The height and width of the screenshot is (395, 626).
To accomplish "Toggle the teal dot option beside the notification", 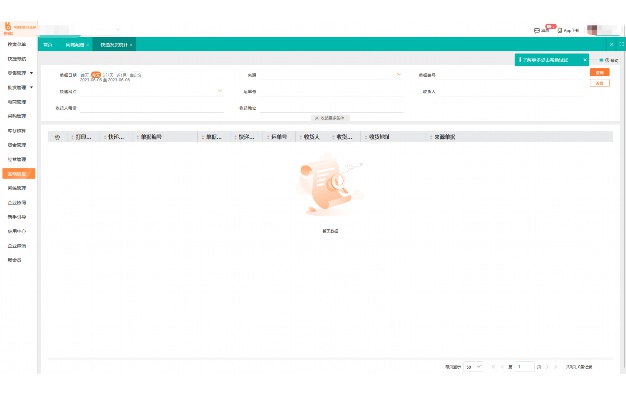I will coord(601,60).
